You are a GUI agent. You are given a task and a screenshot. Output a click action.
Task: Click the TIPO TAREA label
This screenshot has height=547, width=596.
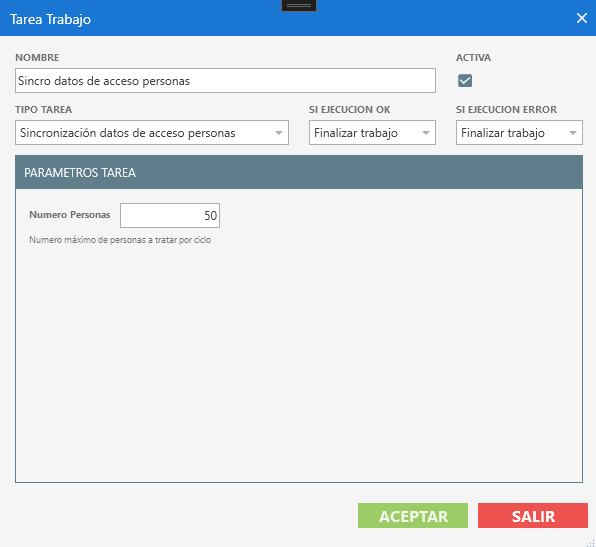(43, 109)
